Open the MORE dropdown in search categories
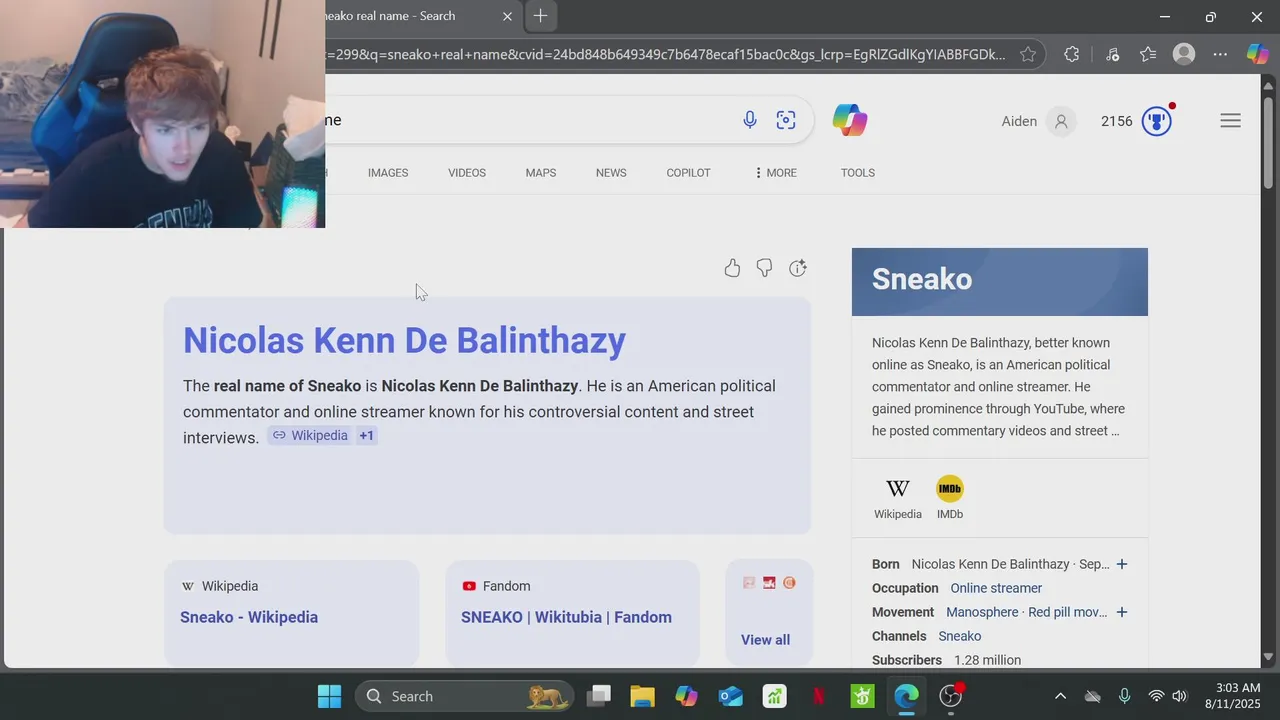Viewport: 1280px width, 720px height. pos(776,173)
